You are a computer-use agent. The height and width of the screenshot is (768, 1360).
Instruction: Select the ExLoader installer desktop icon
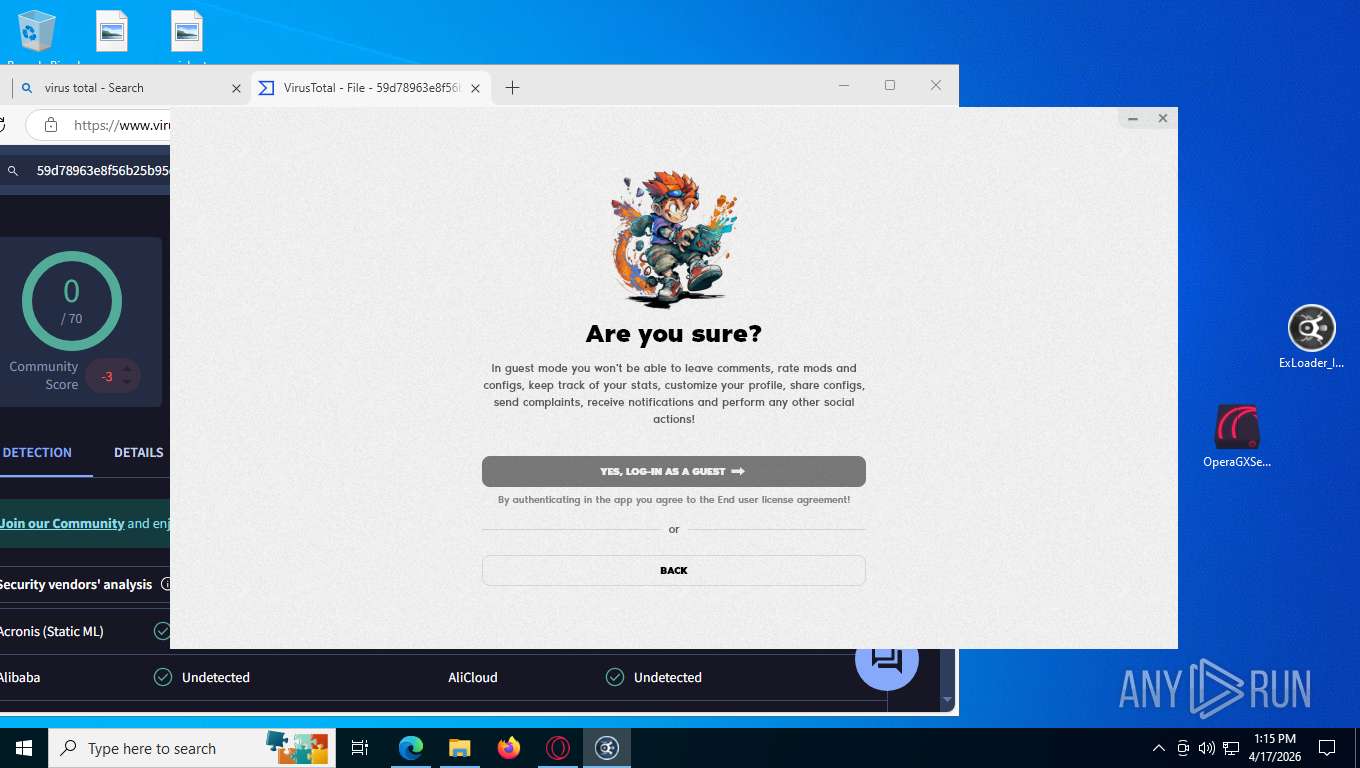click(x=1311, y=337)
